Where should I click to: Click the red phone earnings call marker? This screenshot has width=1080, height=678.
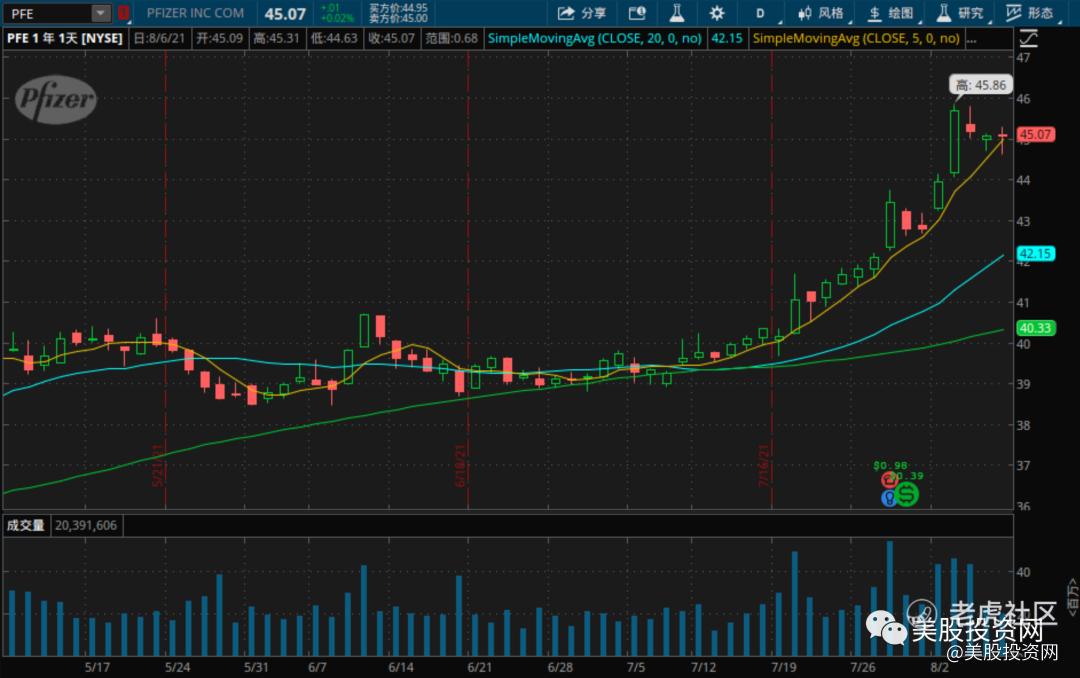pyautogui.click(x=889, y=480)
